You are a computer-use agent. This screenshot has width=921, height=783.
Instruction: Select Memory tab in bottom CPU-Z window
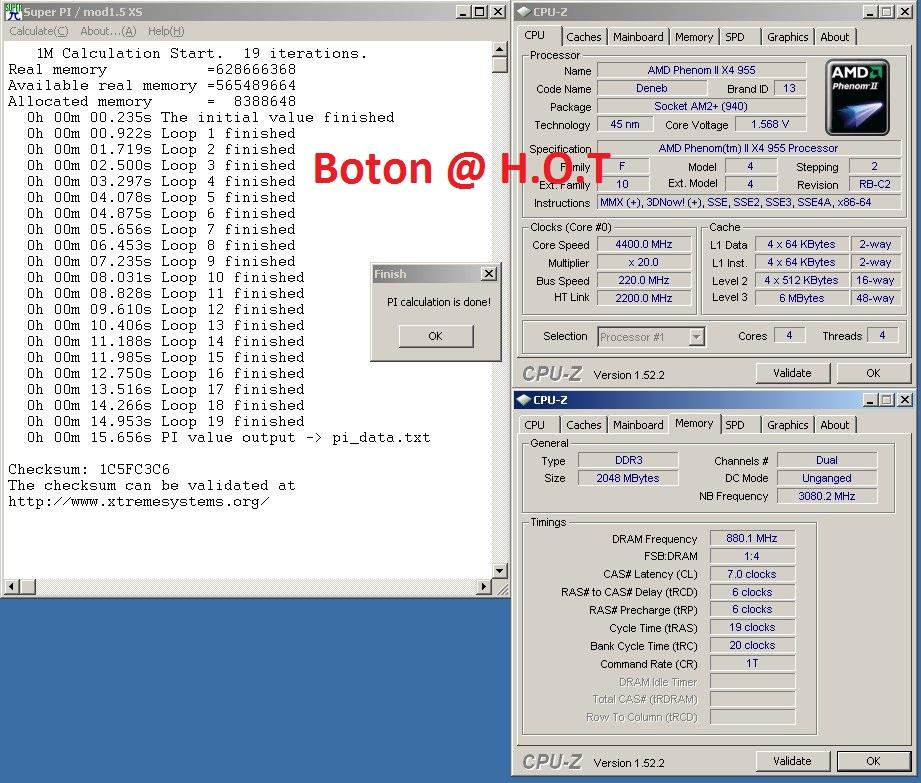[694, 424]
